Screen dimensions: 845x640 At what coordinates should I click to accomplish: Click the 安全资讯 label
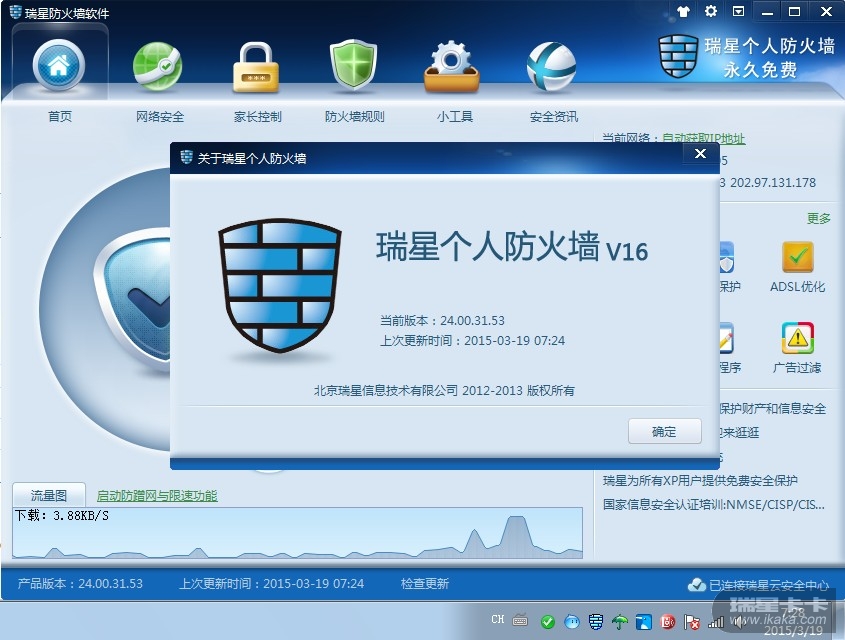(x=553, y=116)
